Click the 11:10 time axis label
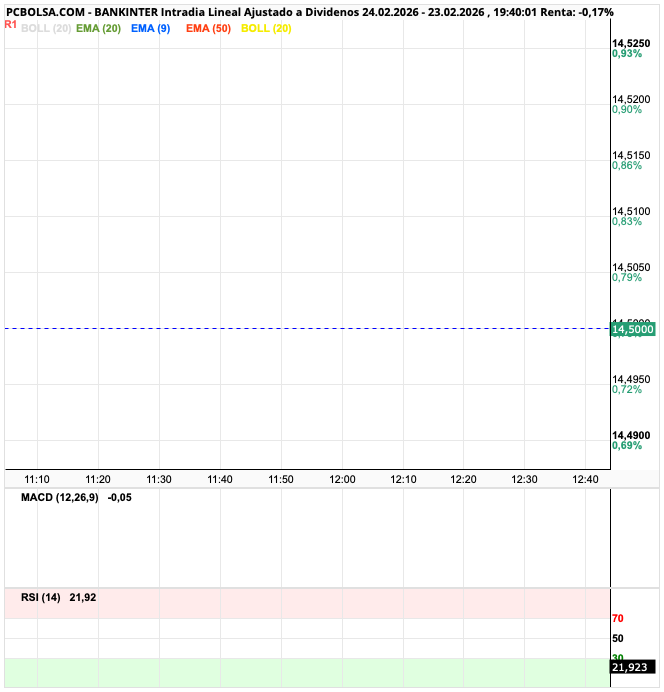664x692 pixels. (x=37, y=480)
